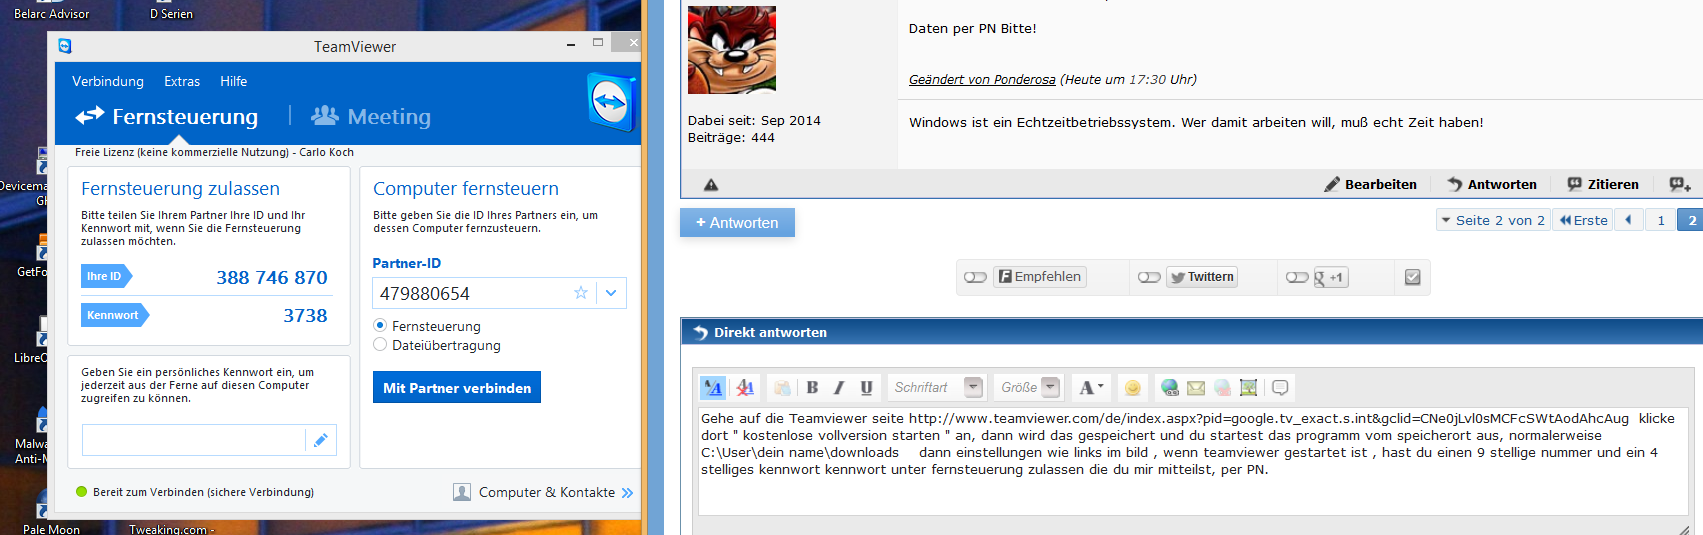The image size is (1703, 535).
Task: Remove link with the unlink globe icon
Action: (1222, 388)
